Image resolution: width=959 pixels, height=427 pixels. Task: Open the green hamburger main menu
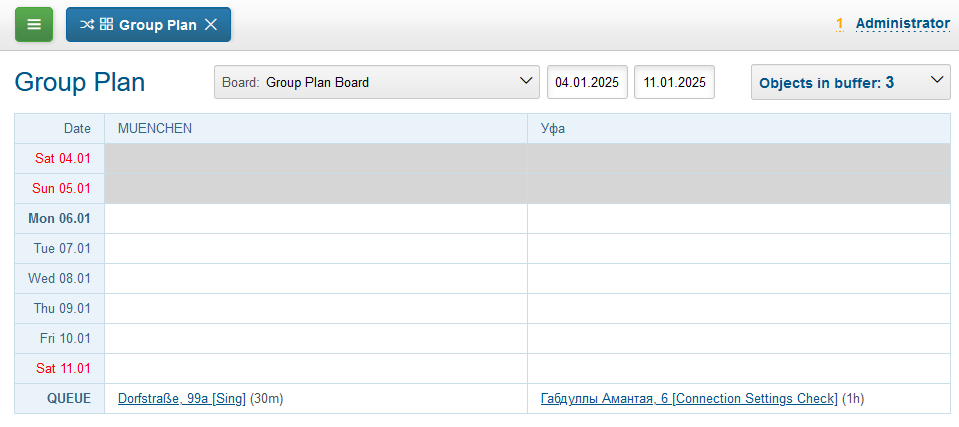tap(34, 25)
